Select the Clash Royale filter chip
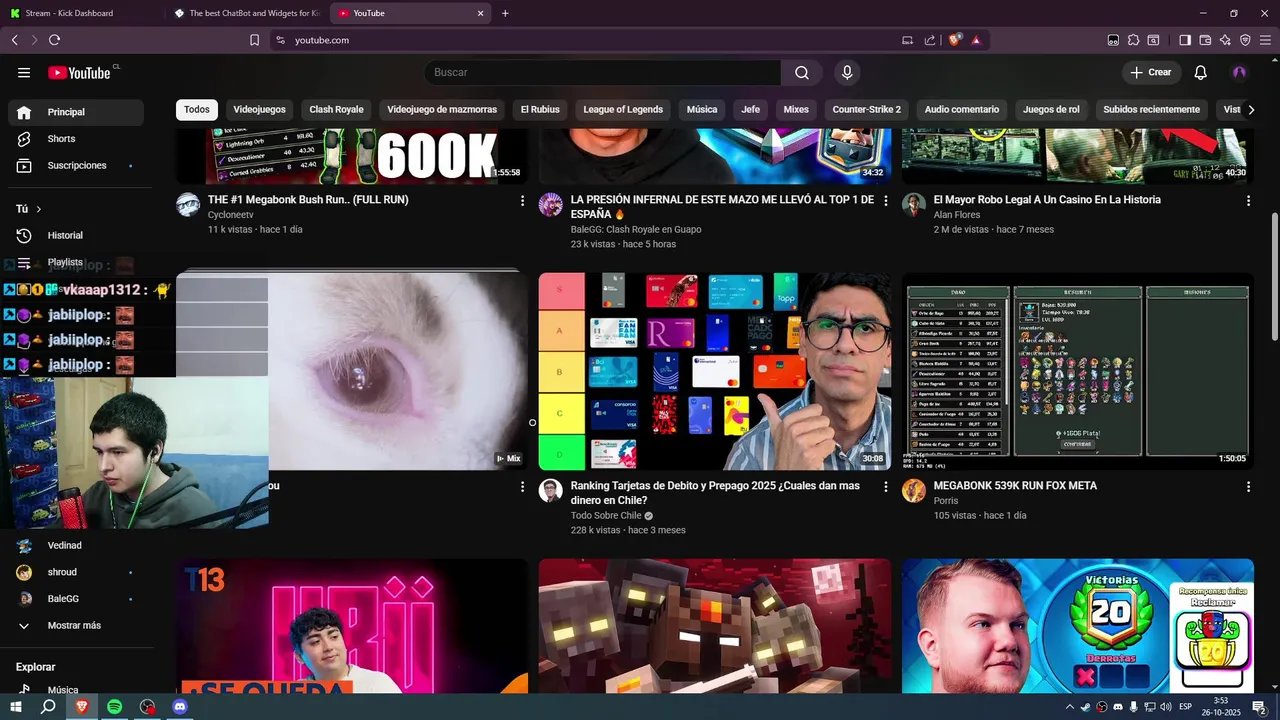This screenshot has height=720, width=1280. click(x=336, y=109)
